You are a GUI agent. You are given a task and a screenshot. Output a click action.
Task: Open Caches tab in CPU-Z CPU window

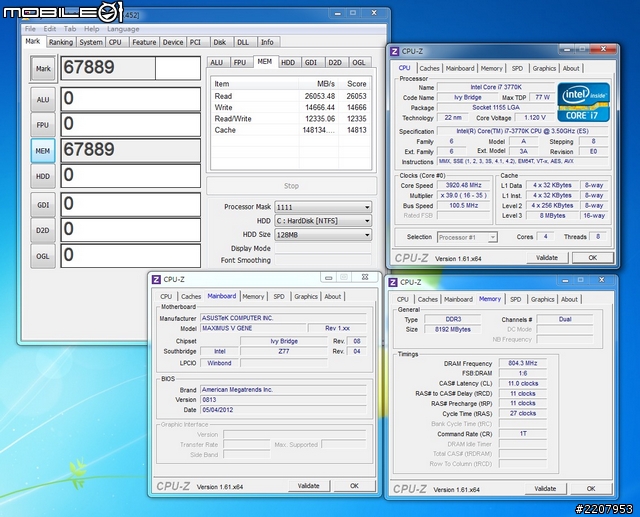tap(429, 69)
